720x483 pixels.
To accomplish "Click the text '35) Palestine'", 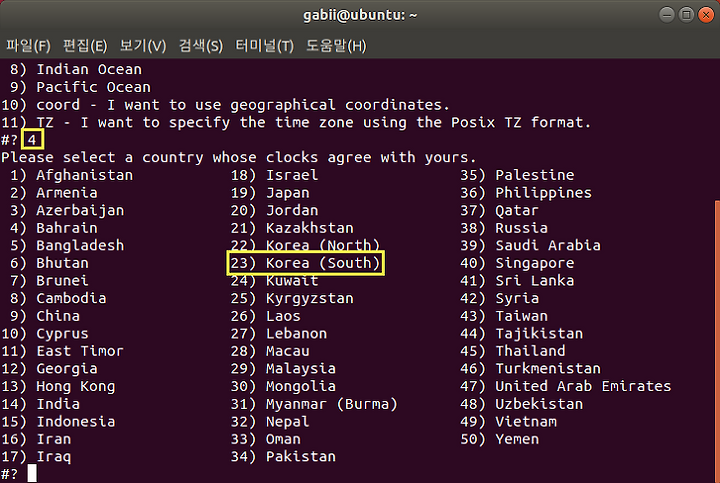I will tap(518, 175).
